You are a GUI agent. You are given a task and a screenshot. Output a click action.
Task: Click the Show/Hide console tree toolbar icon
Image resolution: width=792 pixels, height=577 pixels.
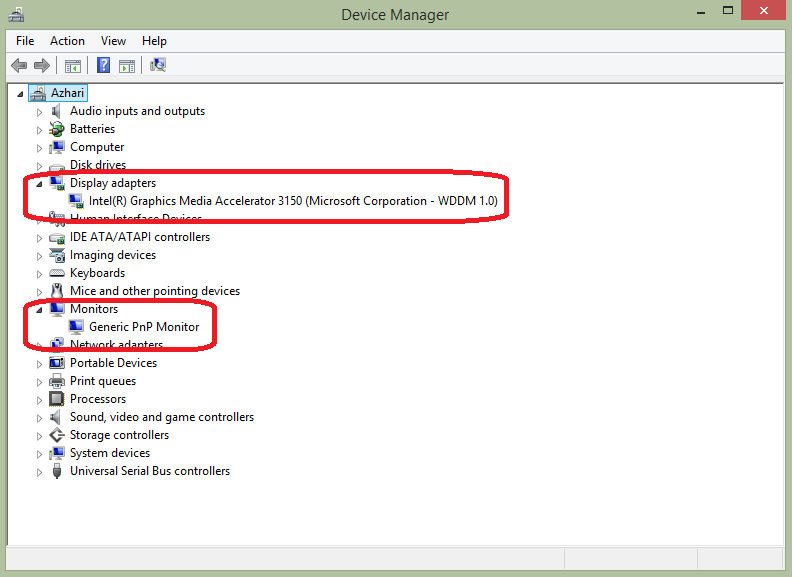[x=73, y=66]
